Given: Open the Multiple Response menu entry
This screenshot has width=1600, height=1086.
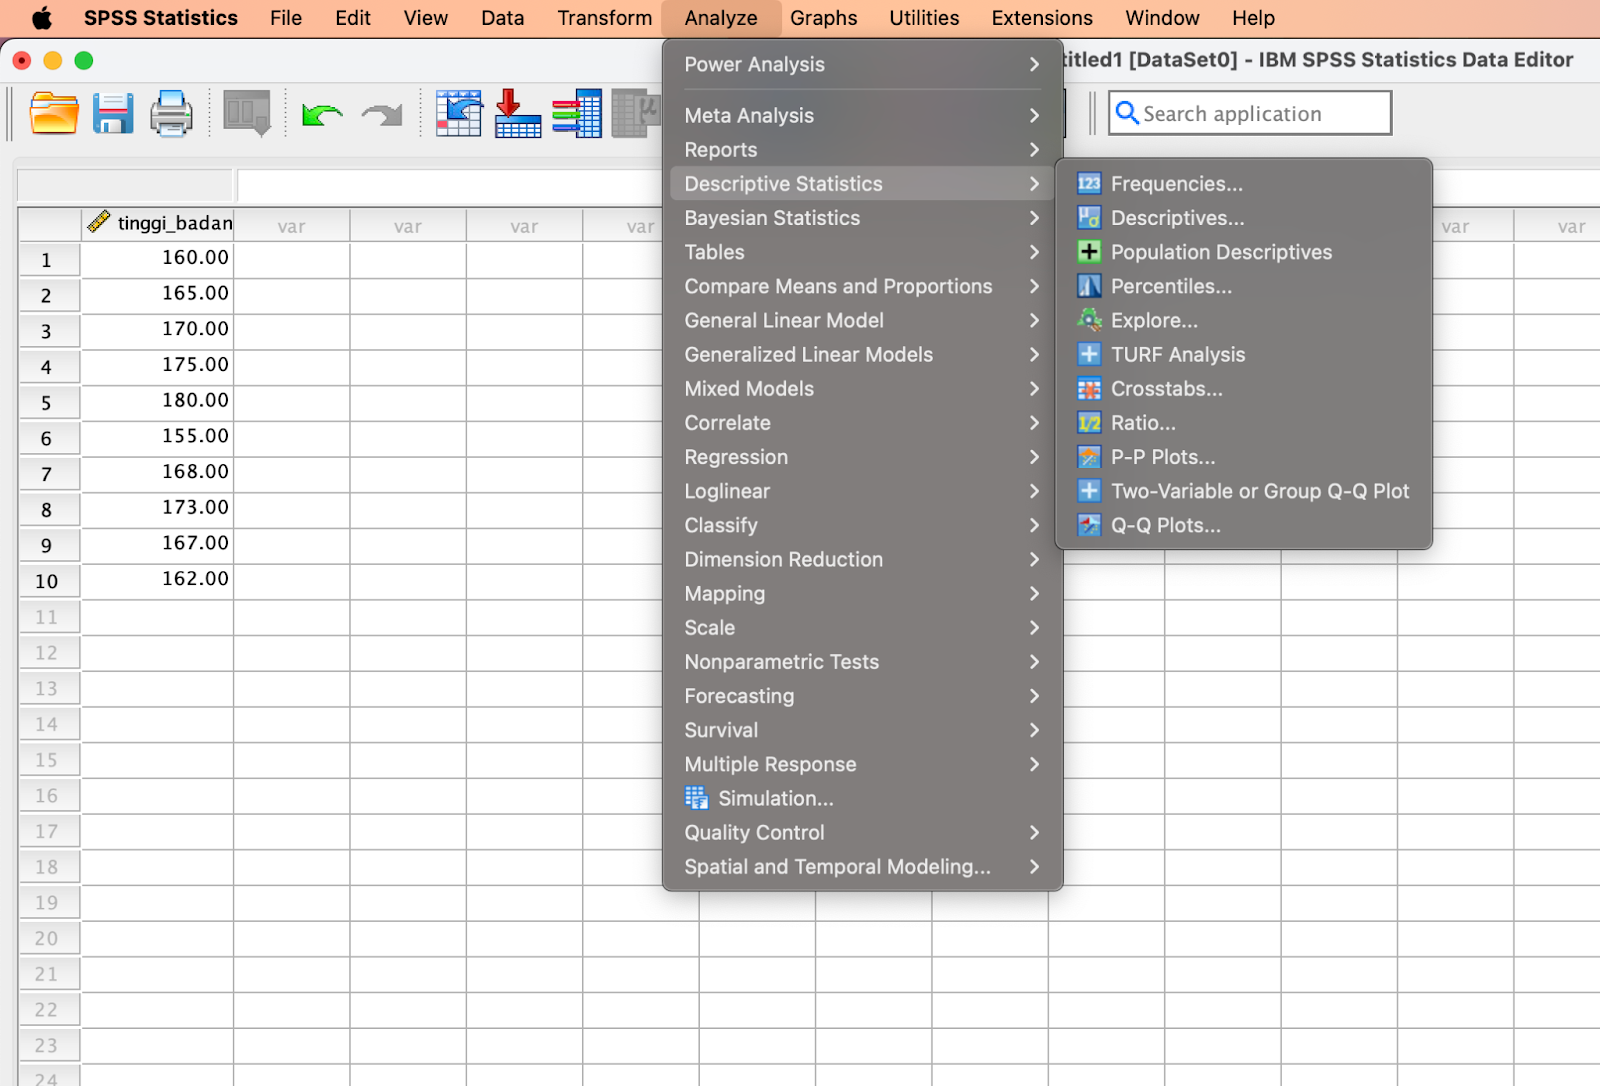Looking at the screenshot, I should [862, 764].
